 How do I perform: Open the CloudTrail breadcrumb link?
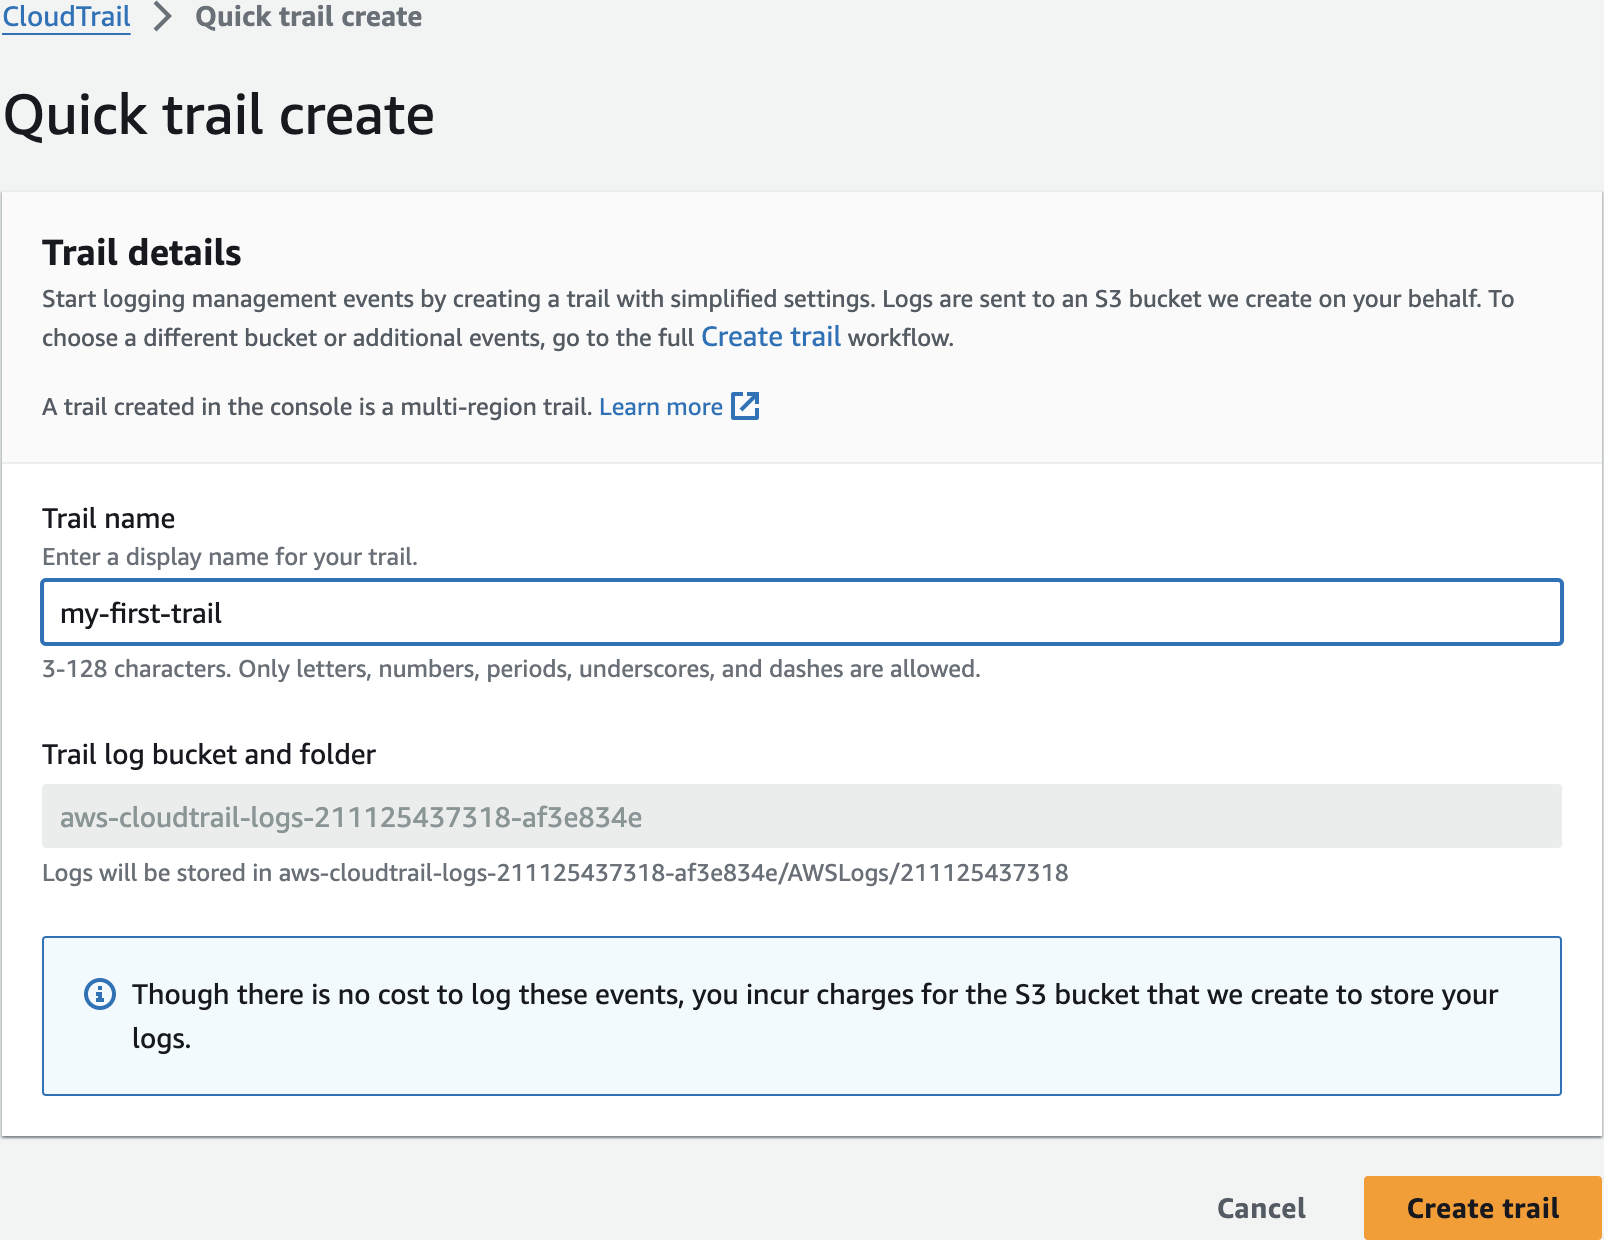(66, 17)
